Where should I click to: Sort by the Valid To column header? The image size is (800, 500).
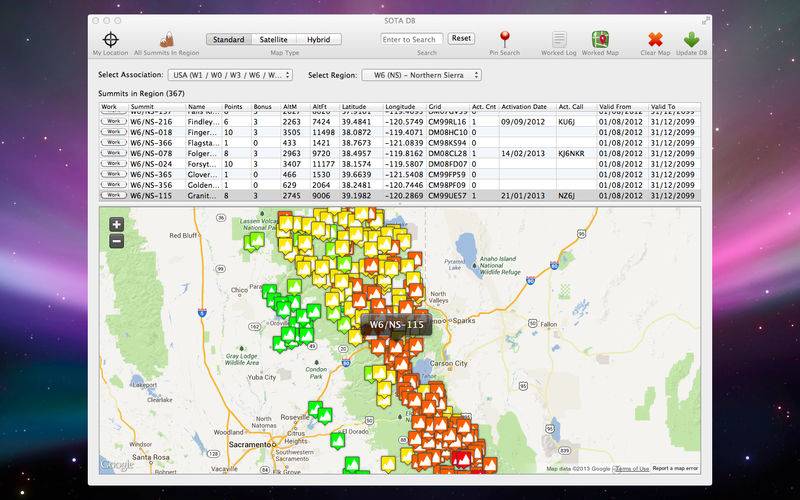point(674,107)
